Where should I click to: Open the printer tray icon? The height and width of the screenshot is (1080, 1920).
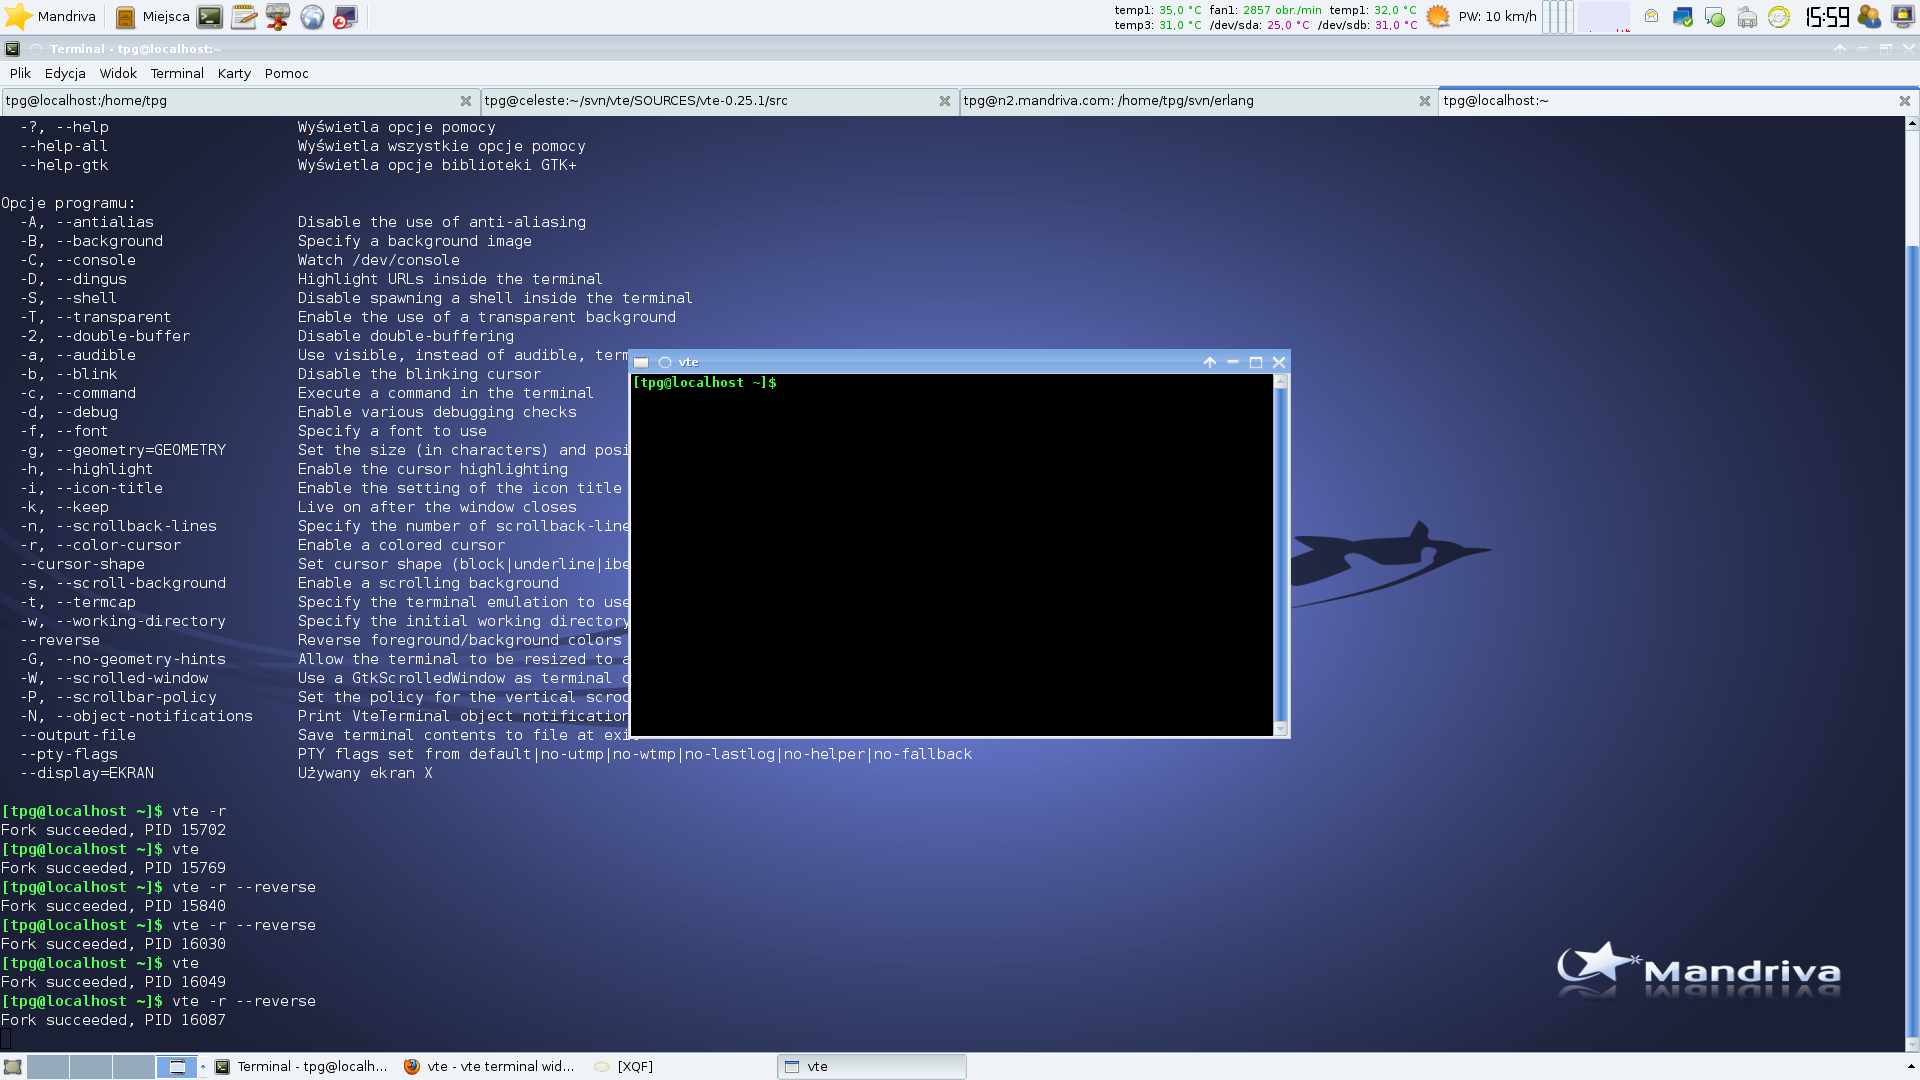point(1747,17)
